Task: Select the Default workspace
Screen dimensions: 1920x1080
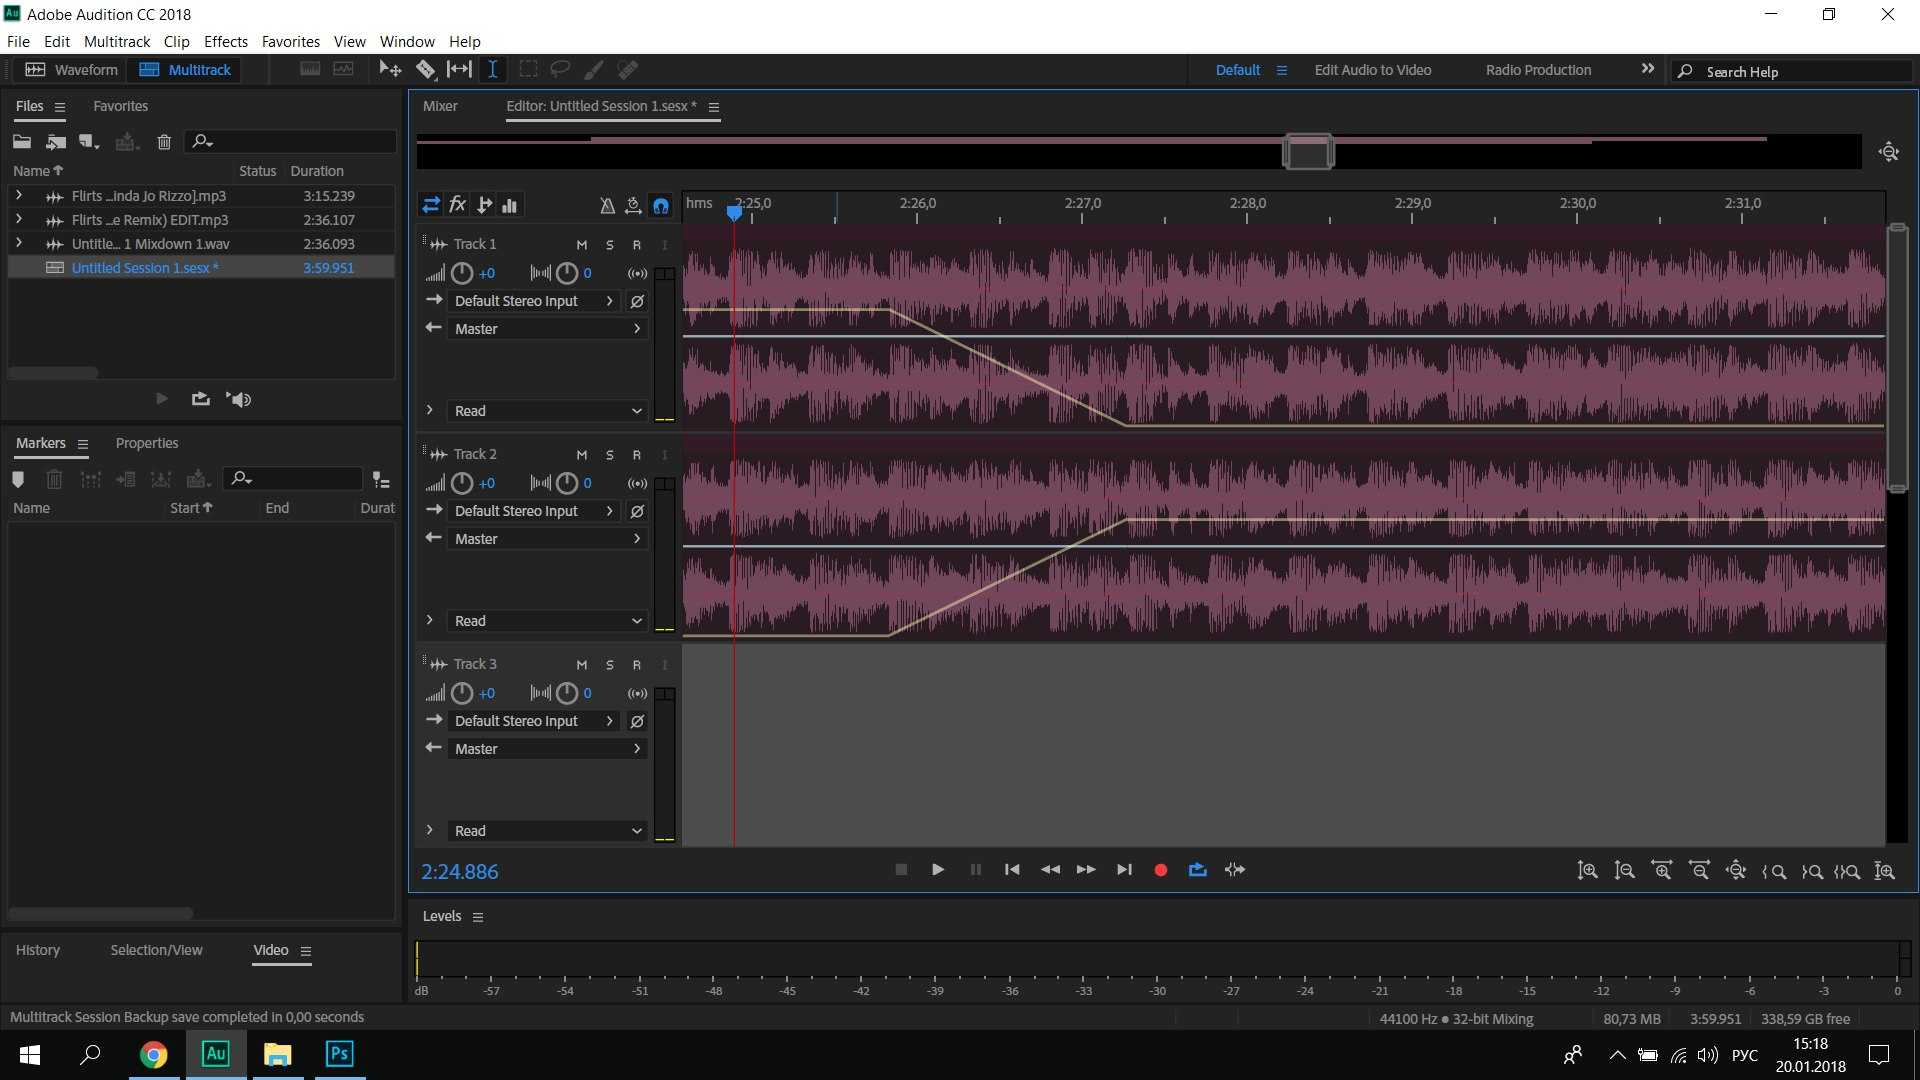Action: point(1238,70)
